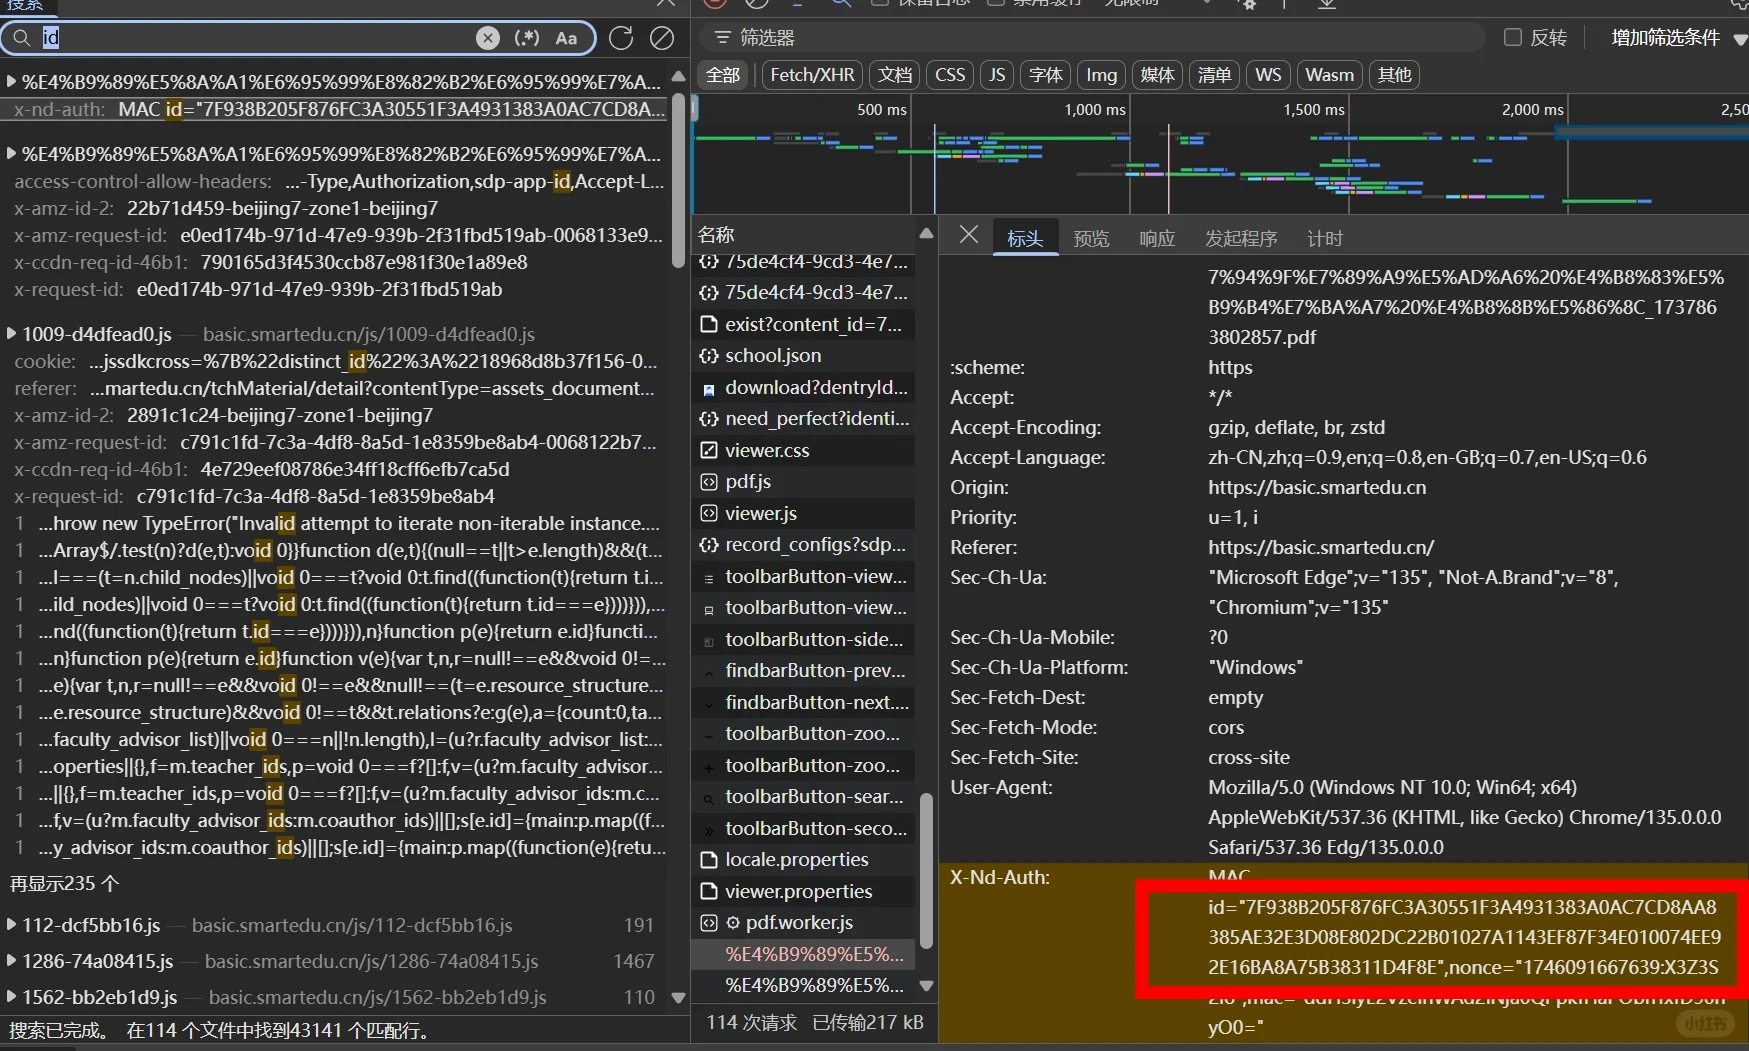Select the toolbarButton-sear request
1749x1051 pixels.
coord(805,797)
